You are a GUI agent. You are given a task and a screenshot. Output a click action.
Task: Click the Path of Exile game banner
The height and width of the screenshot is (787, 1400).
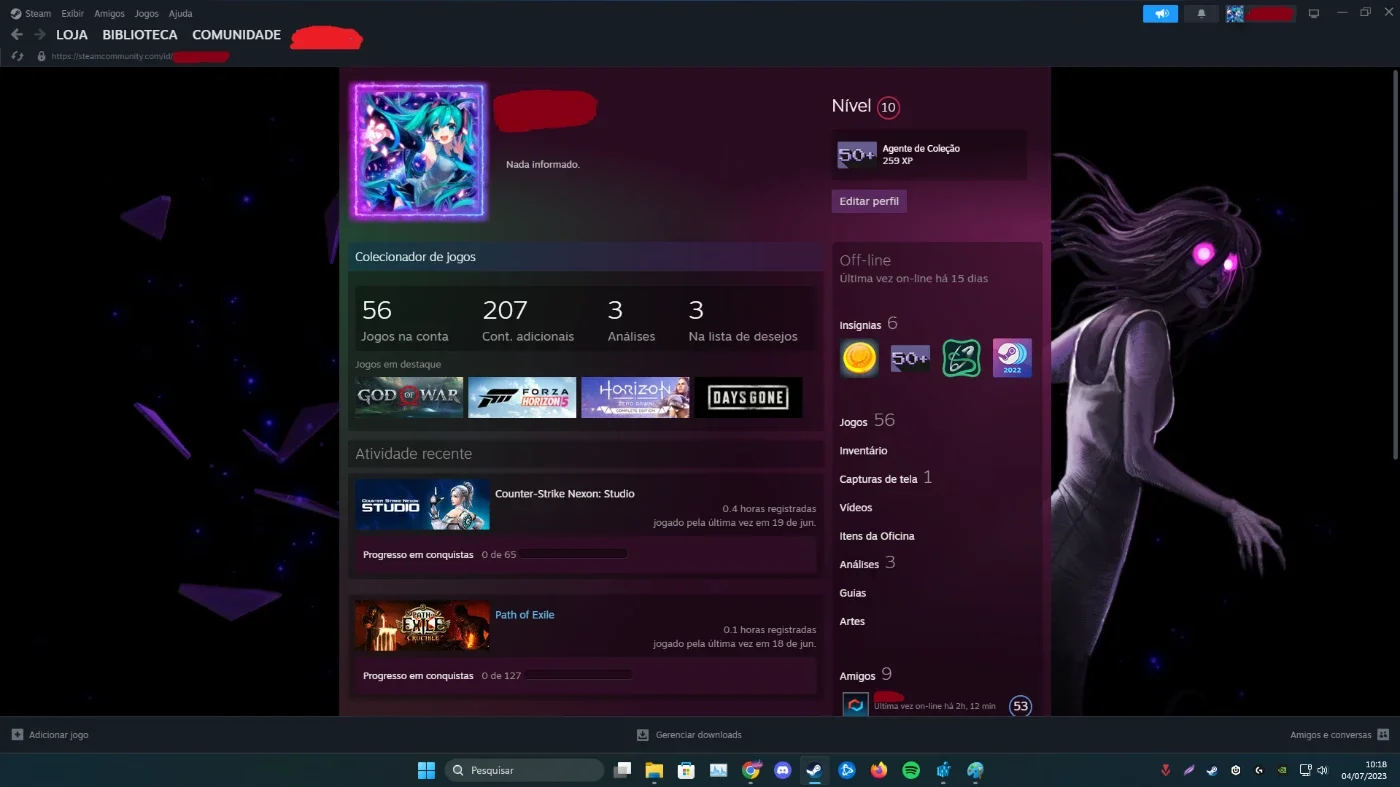coord(422,626)
